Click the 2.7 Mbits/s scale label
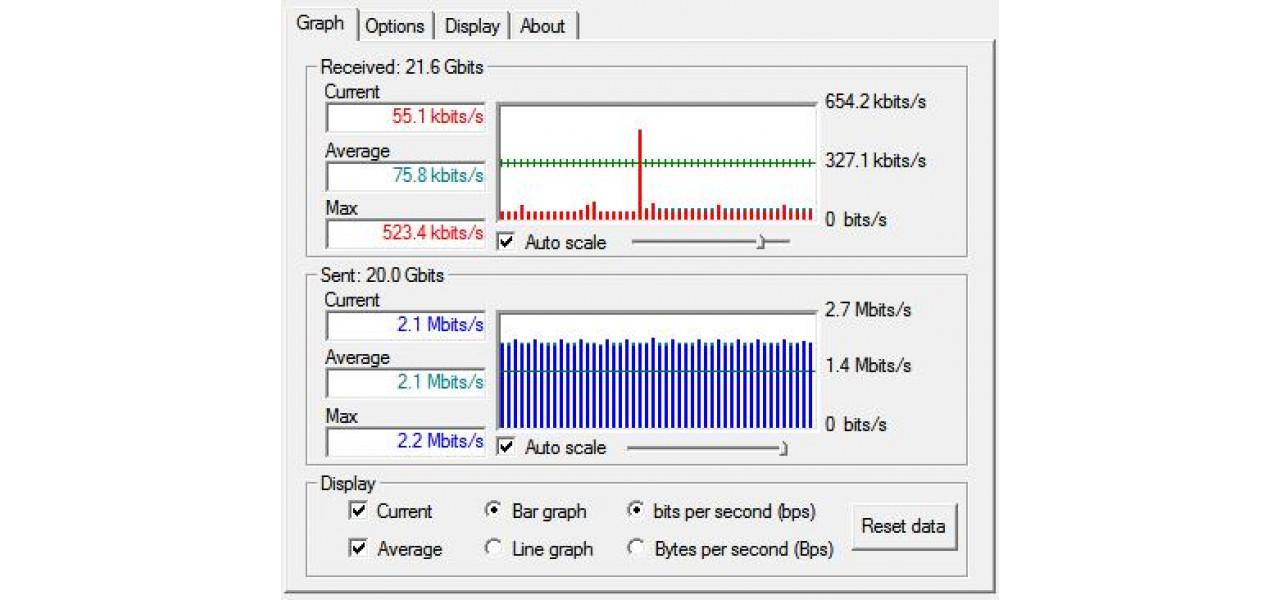This screenshot has height=600, width=1280. pyautogui.click(x=868, y=309)
